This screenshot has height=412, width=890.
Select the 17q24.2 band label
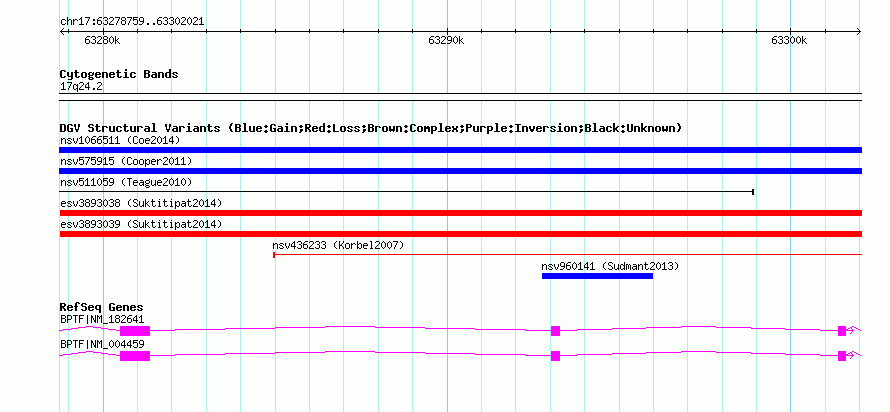tap(81, 87)
